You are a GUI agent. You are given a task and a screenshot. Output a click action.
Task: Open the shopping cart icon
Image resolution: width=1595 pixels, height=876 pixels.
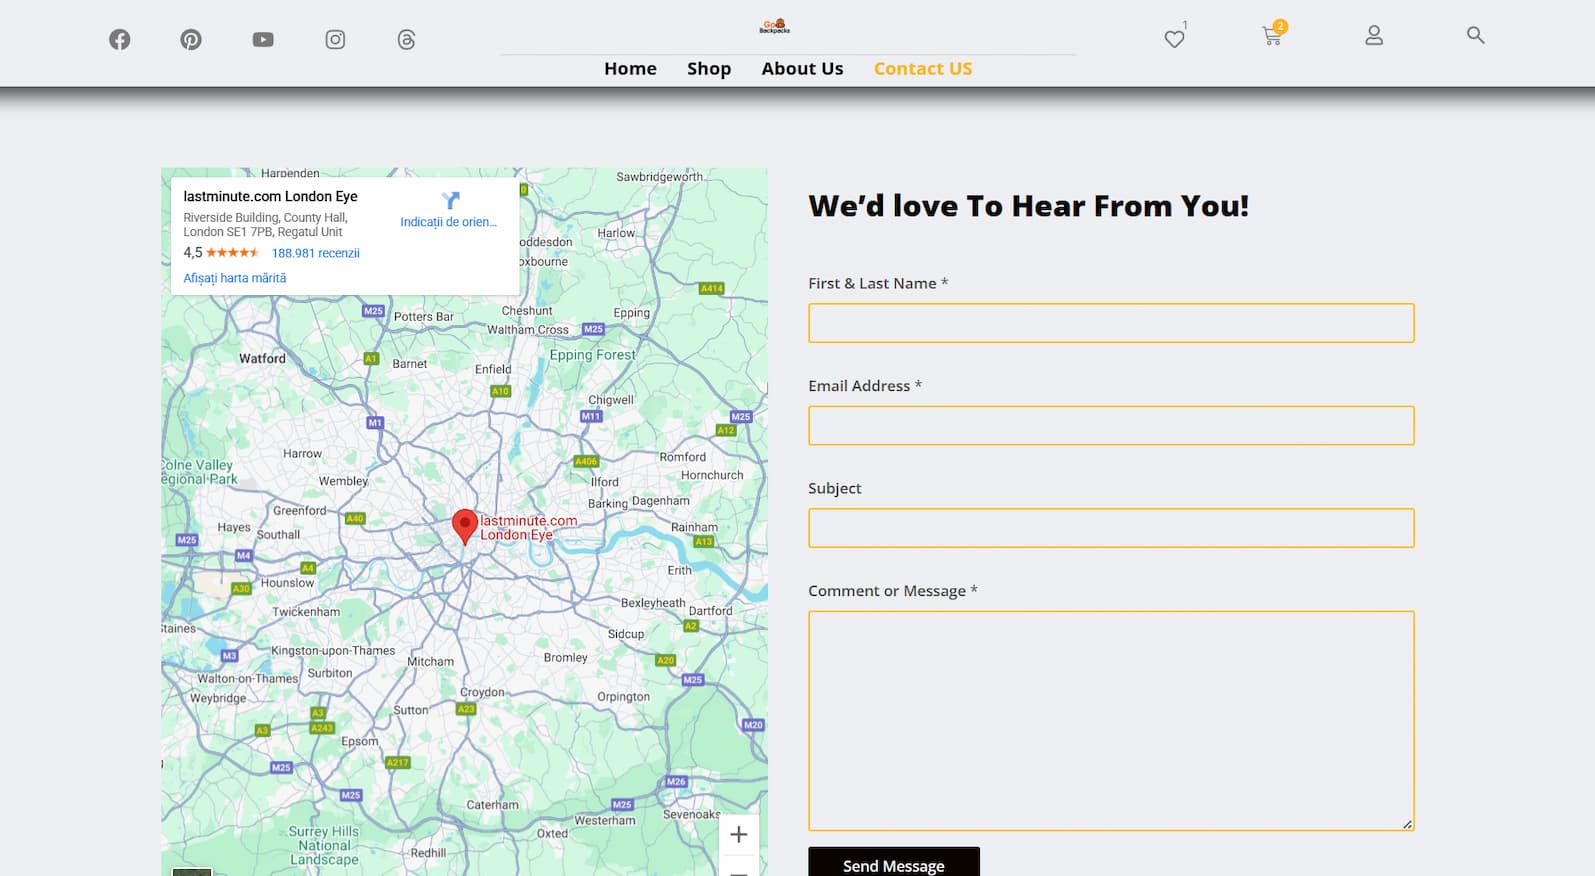click(x=1272, y=37)
